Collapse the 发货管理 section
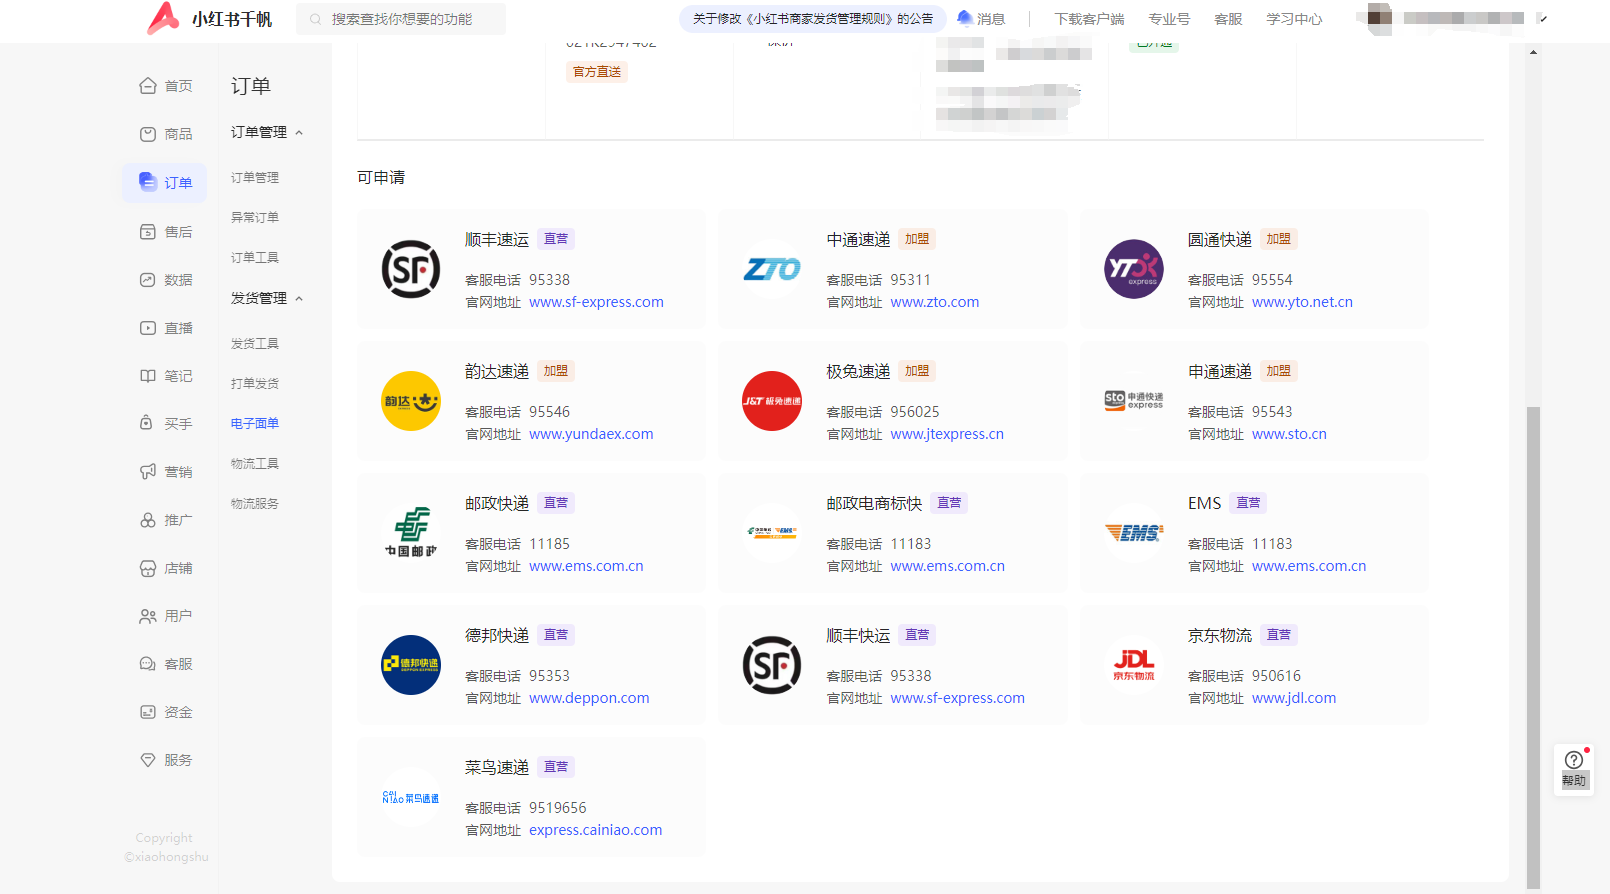 click(299, 299)
